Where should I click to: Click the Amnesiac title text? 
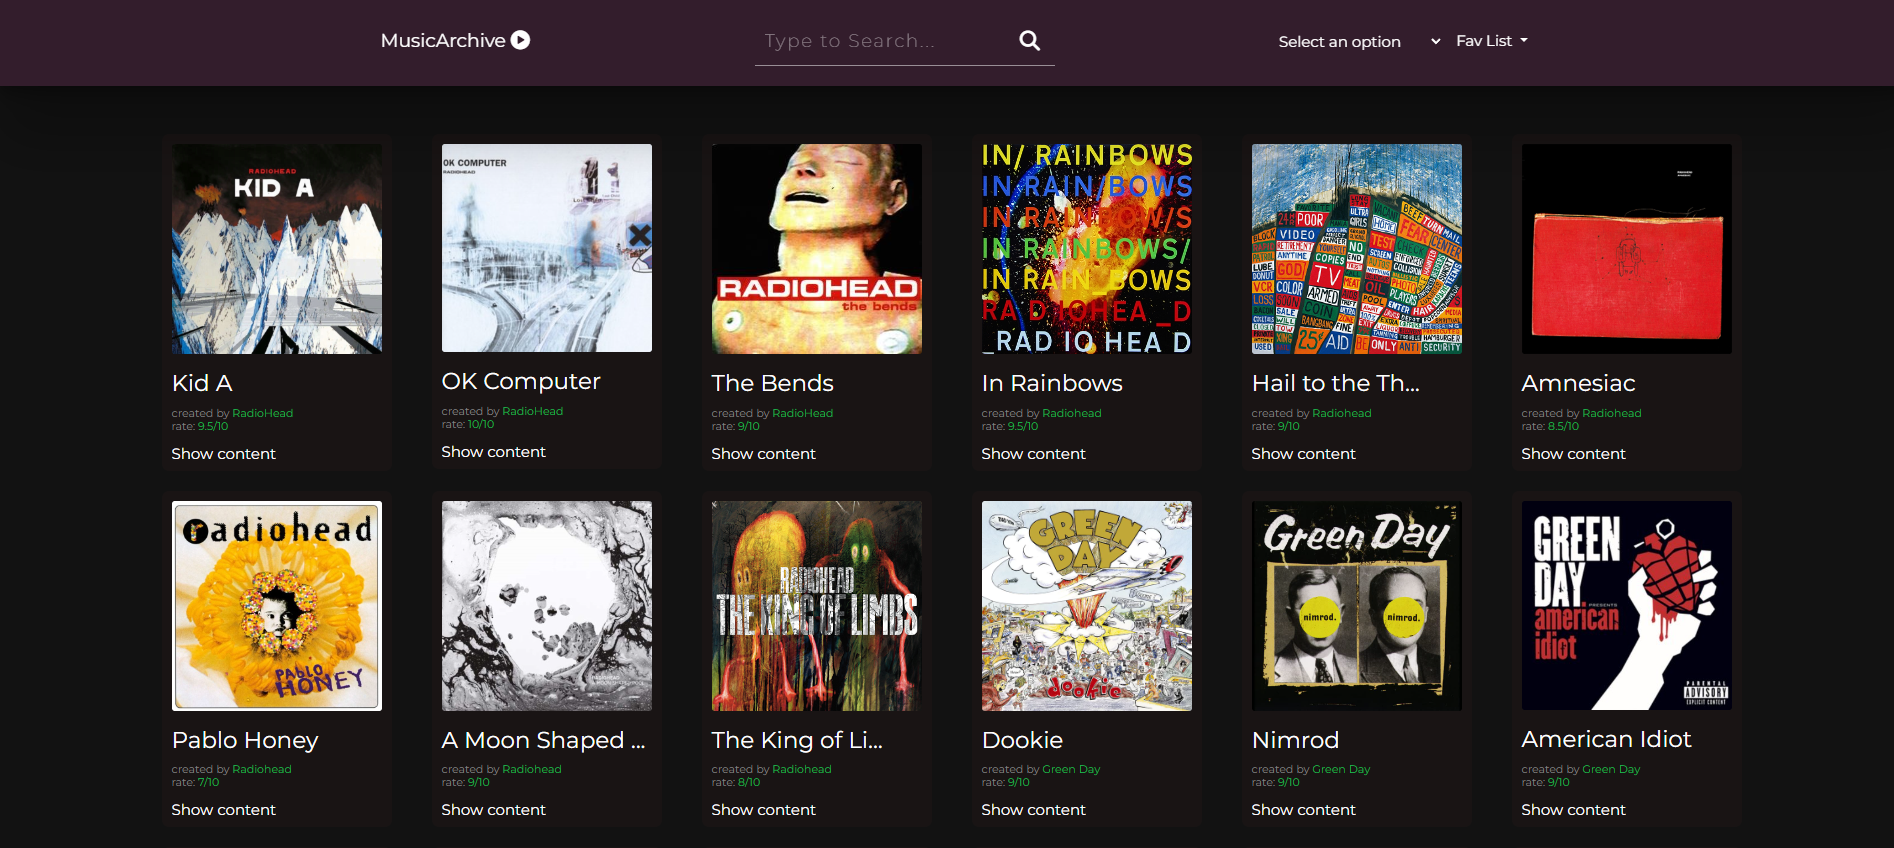[x=1578, y=383]
